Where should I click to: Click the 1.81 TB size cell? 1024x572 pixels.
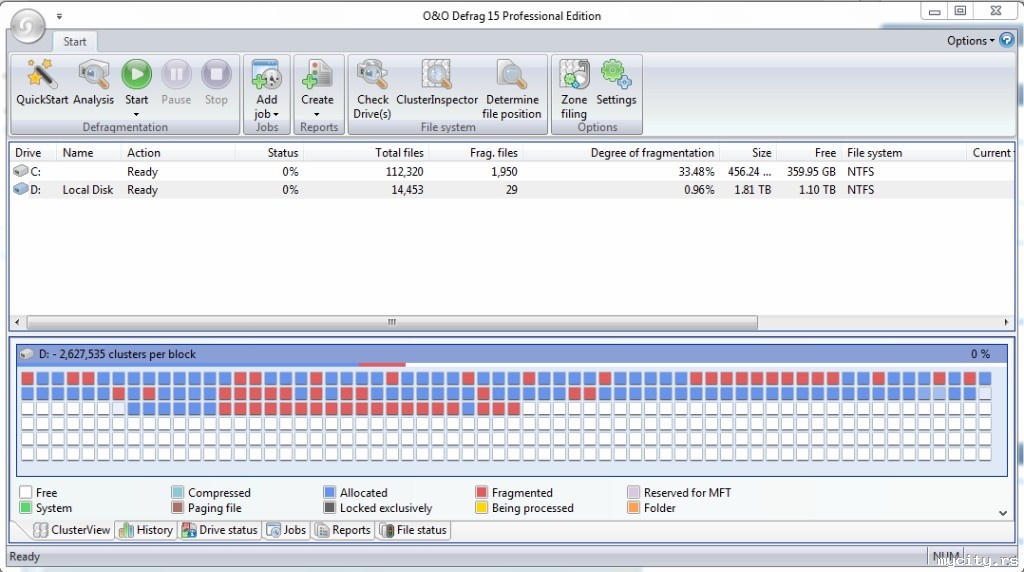point(752,190)
